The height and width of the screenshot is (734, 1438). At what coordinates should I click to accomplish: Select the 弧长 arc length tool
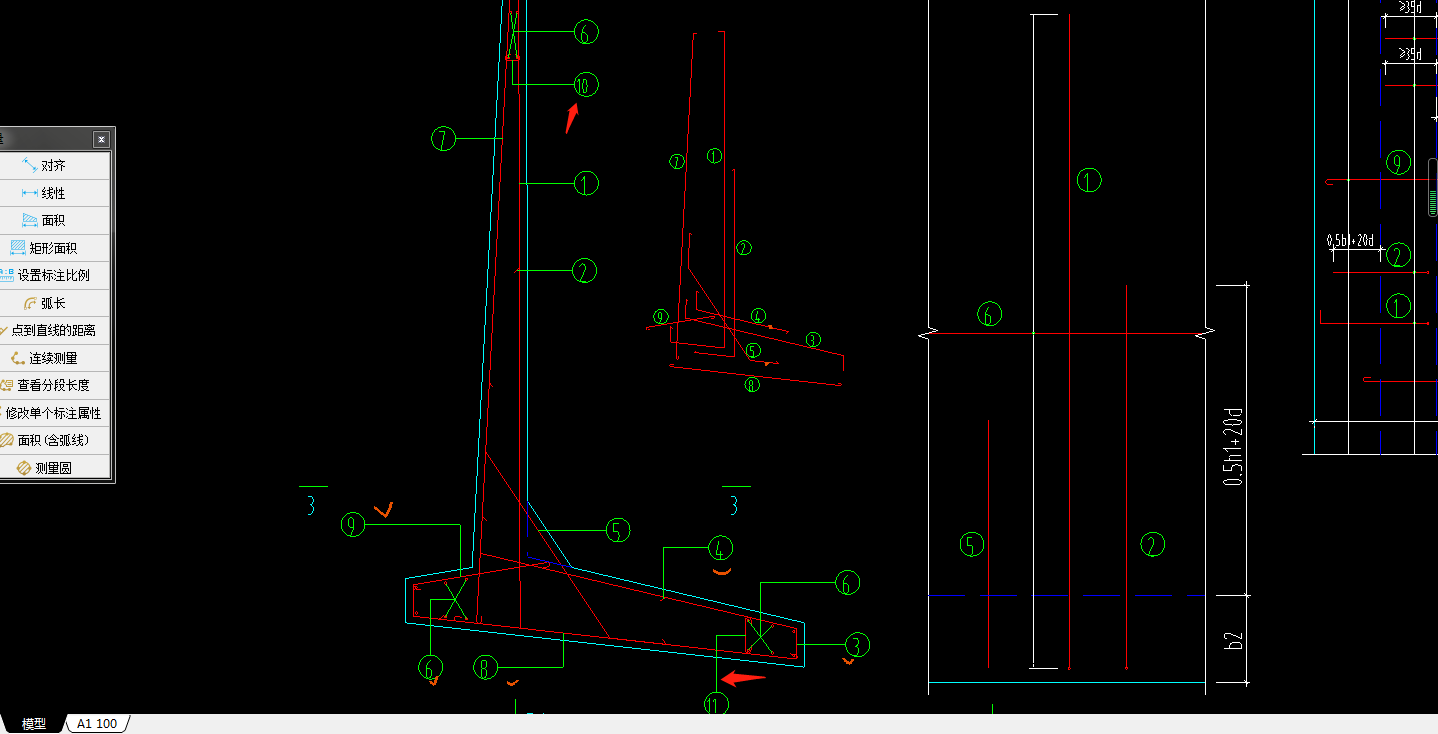[56, 303]
